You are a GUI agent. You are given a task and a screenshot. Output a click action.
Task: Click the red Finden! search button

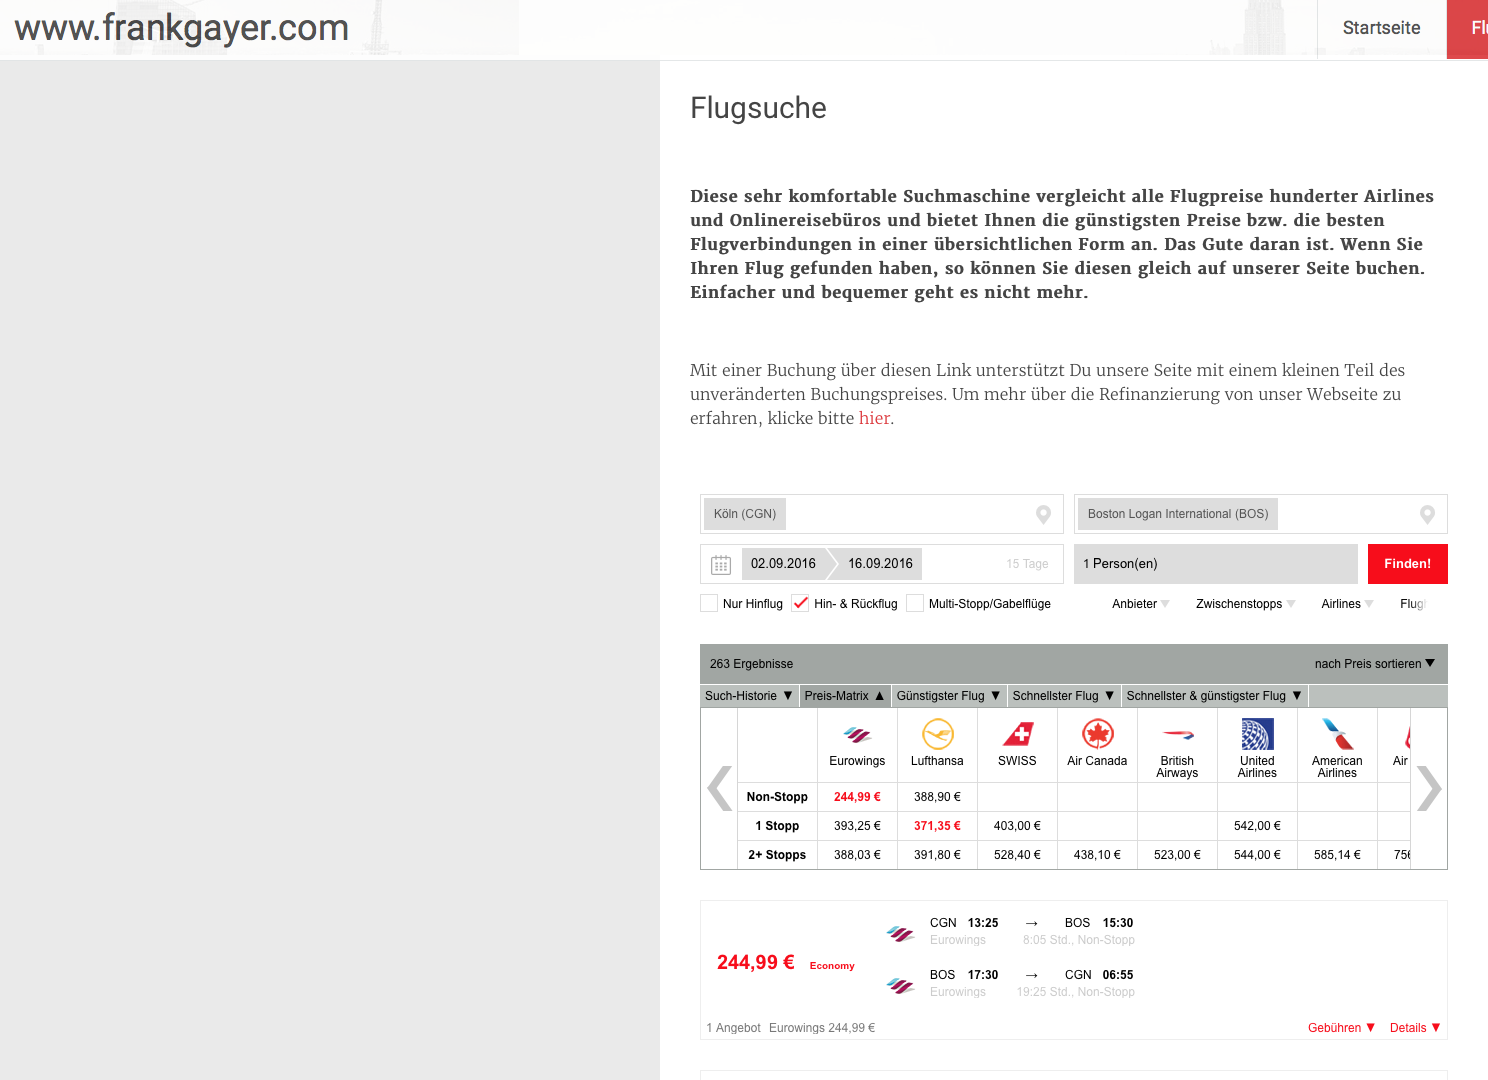pyautogui.click(x=1407, y=564)
